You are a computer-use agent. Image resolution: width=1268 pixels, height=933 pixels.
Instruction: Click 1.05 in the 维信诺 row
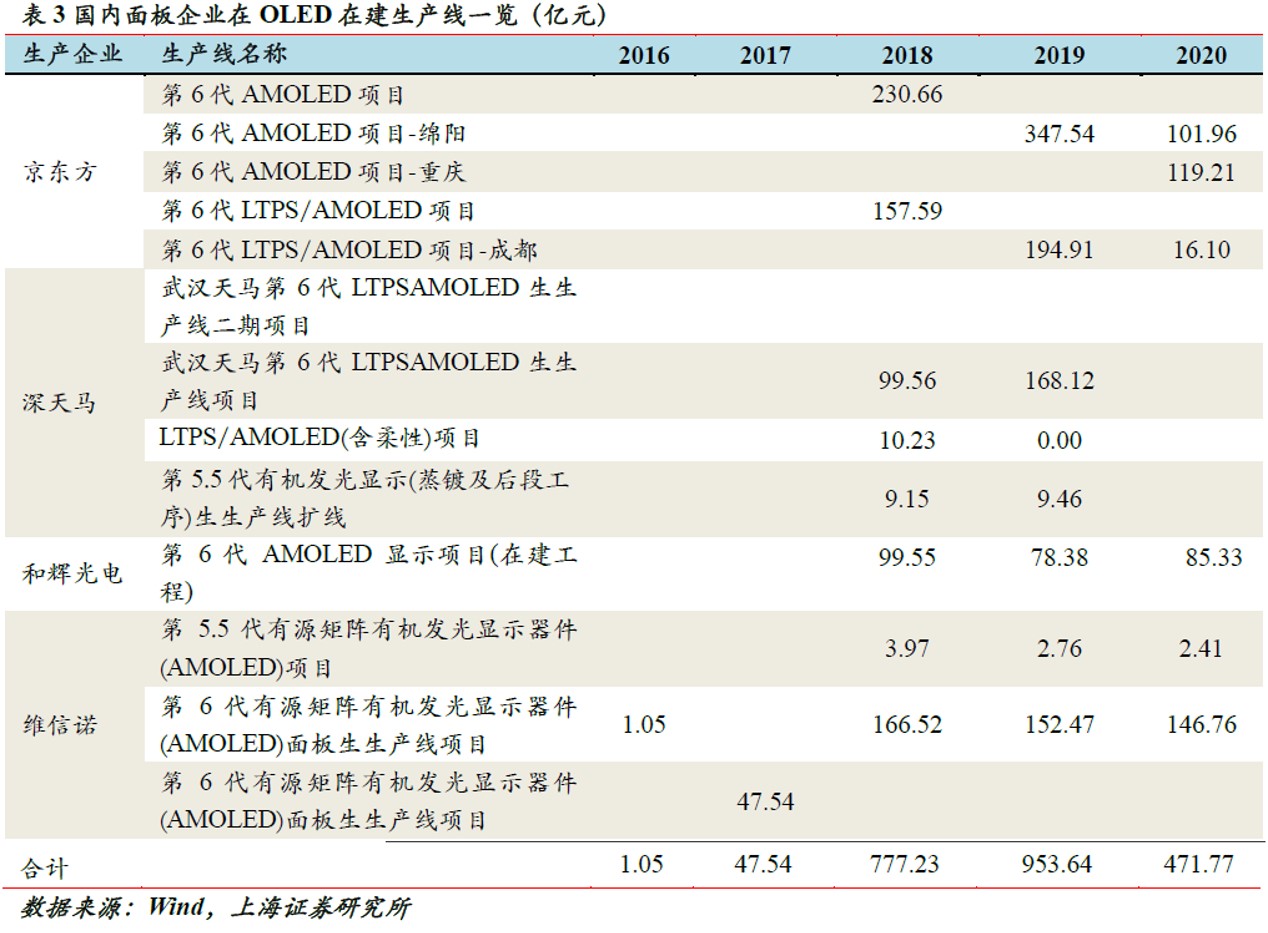click(x=644, y=725)
